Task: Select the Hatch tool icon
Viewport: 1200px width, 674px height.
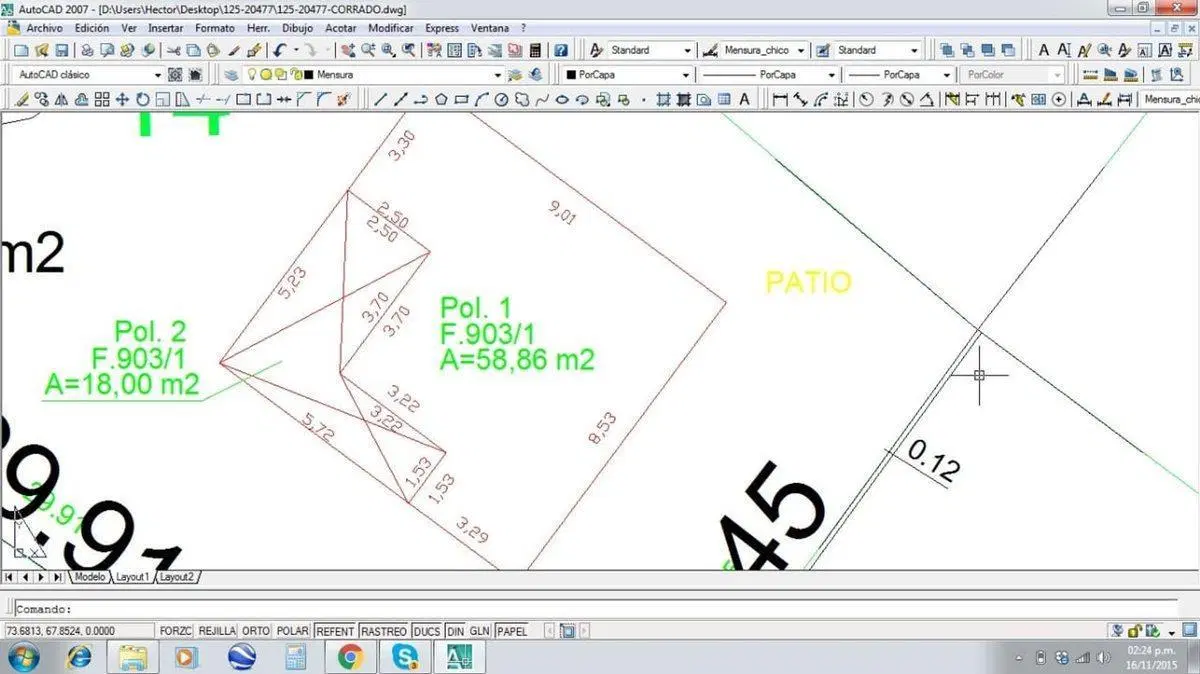Action: pyautogui.click(x=663, y=99)
